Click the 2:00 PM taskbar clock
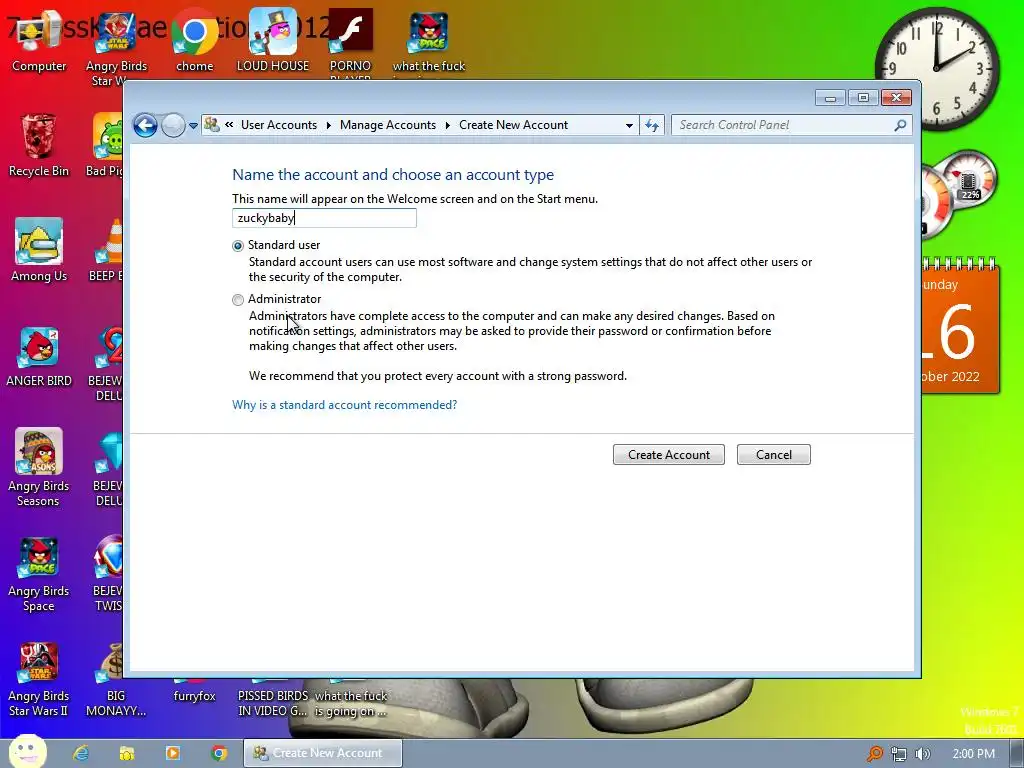This screenshot has width=1024, height=768. 973,754
